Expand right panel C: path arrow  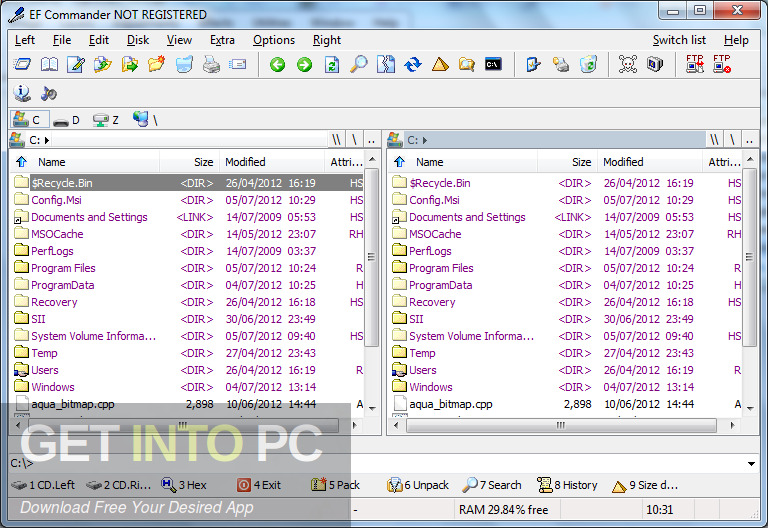point(425,140)
